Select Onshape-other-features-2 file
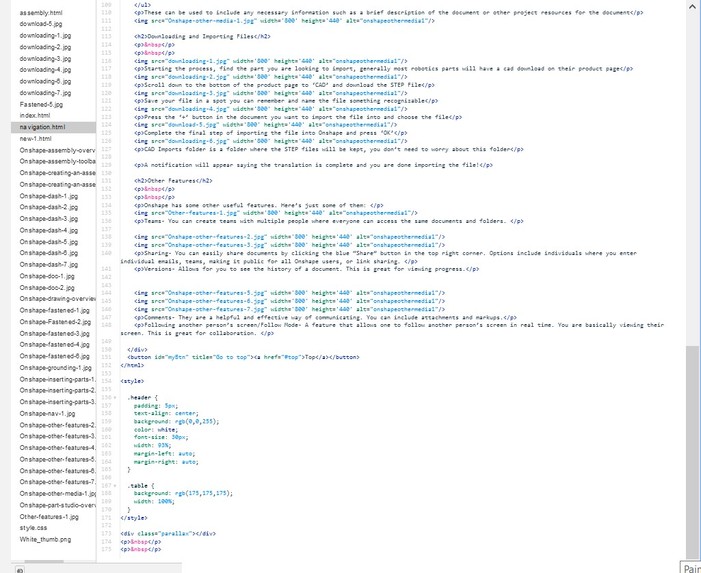This screenshot has height=573, width=701. click(x=57, y=425)
